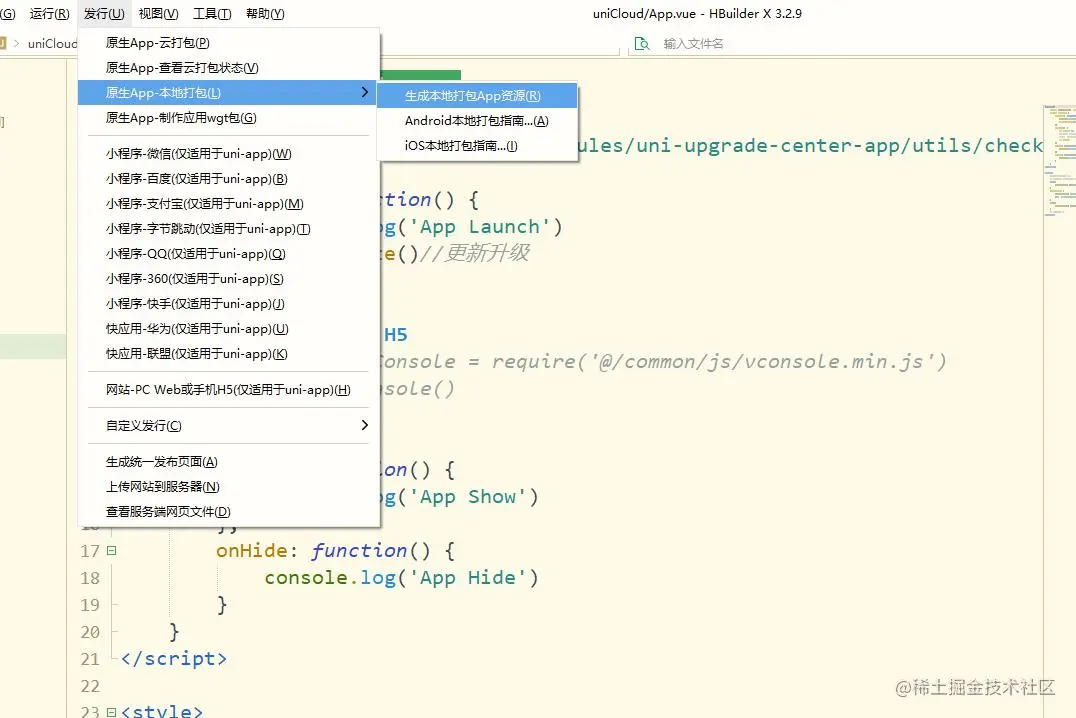The image size is (1076, 718).
Task: Select 小程序-快手(仅适用于uni-app)(J)
Action: [x=229, y=303]
